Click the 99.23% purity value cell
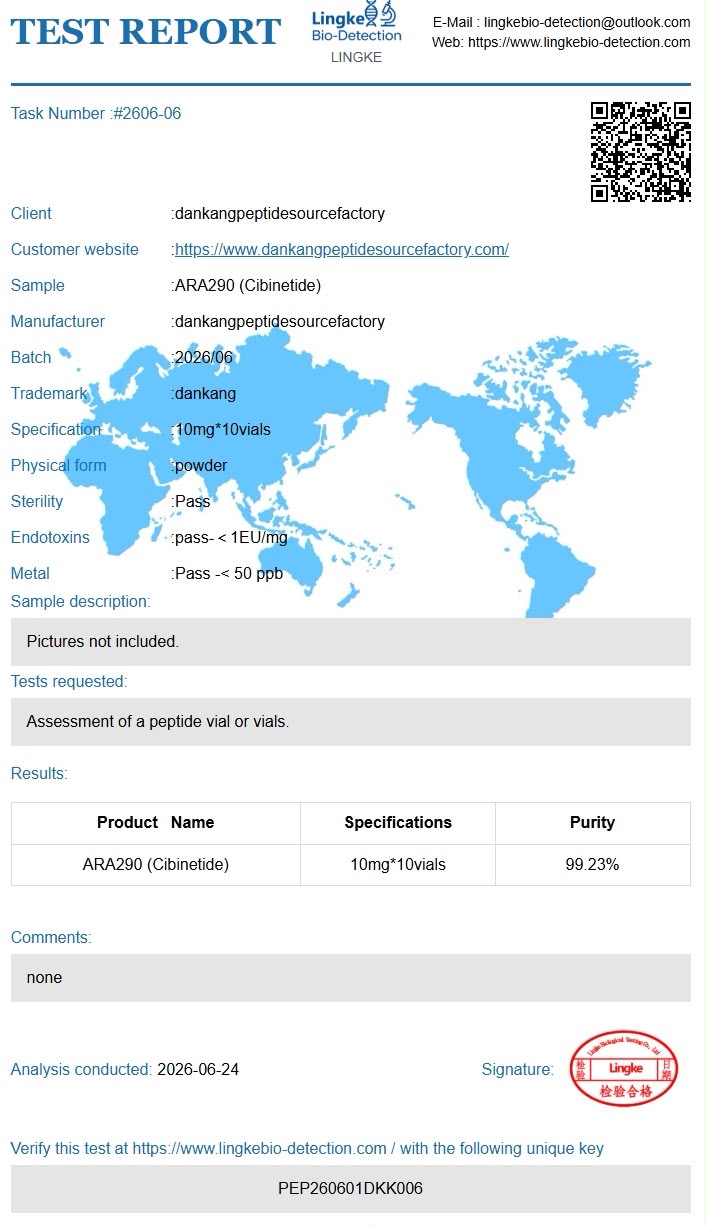Viewport: 706px width, 1226px height. [592, 865]
